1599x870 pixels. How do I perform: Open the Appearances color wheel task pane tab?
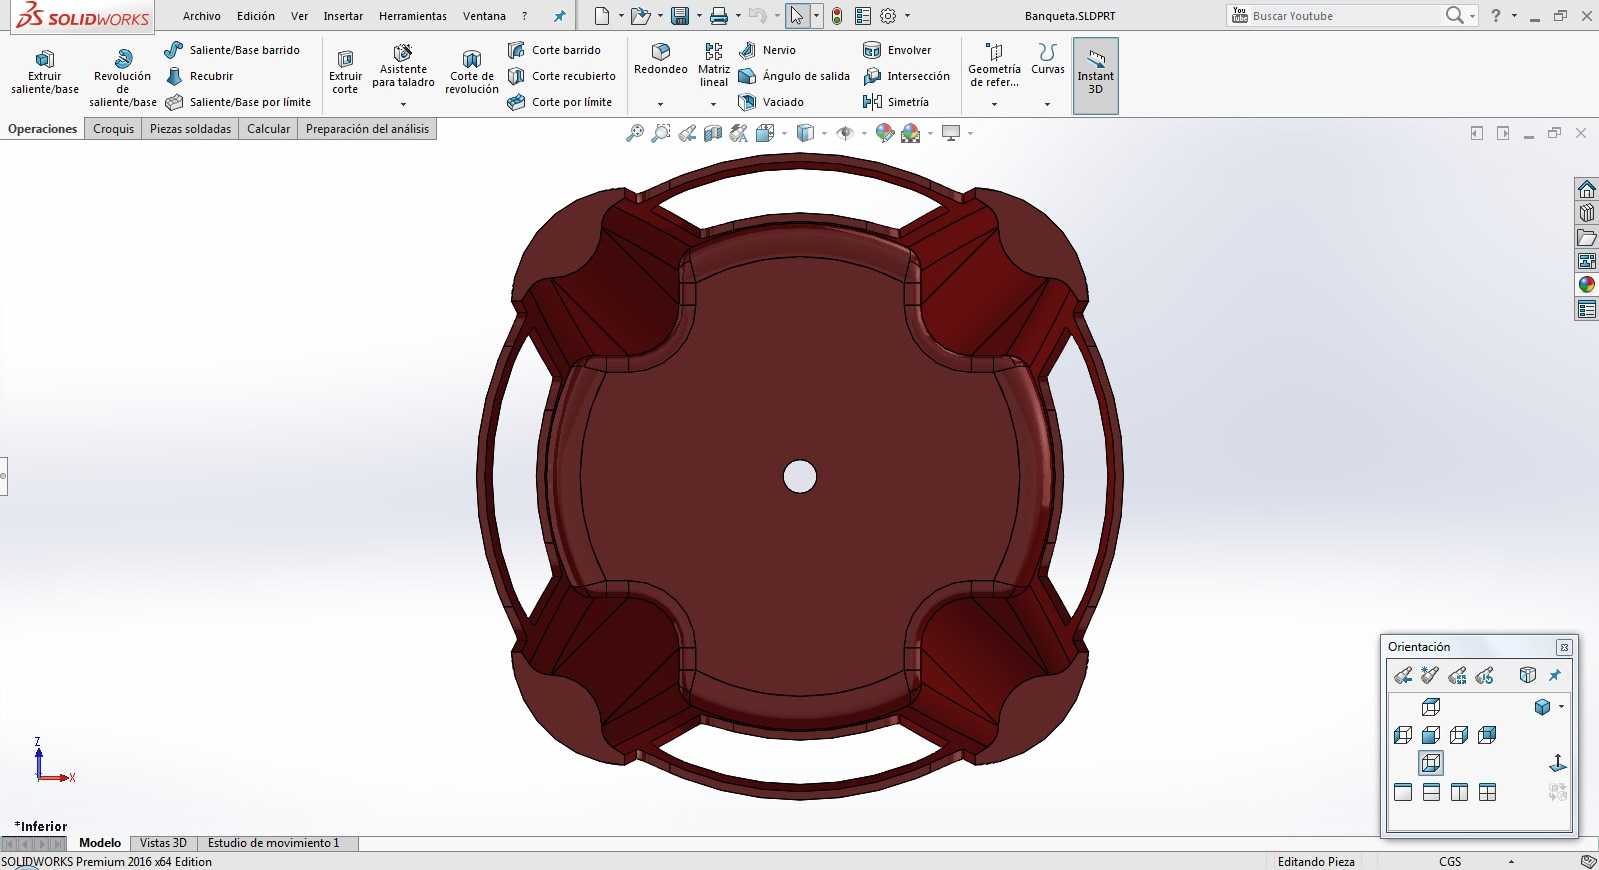tap(1586, 285)
